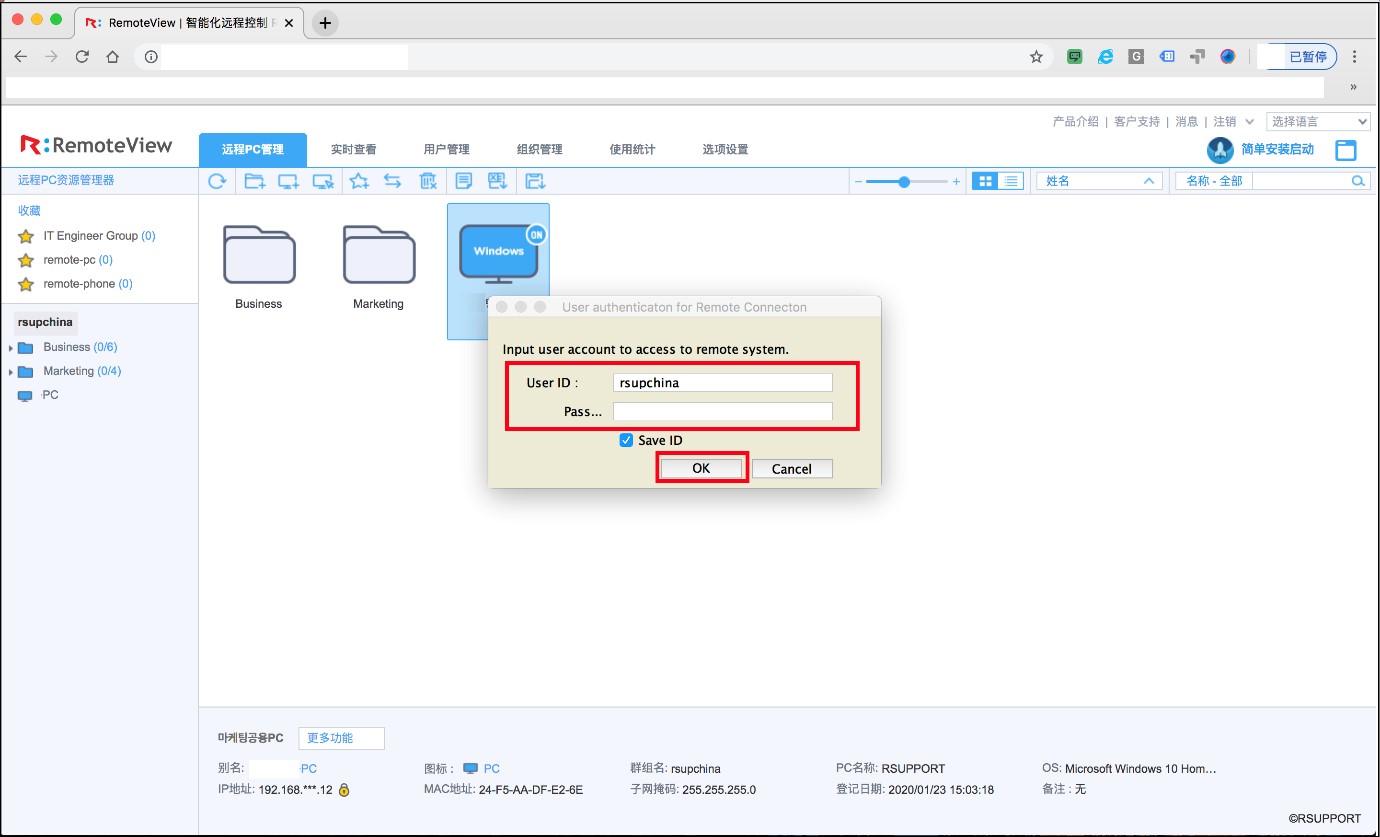1380x837 pixels.
Task: Select the rsupchina root node
Action: click(x=45, y=322)
